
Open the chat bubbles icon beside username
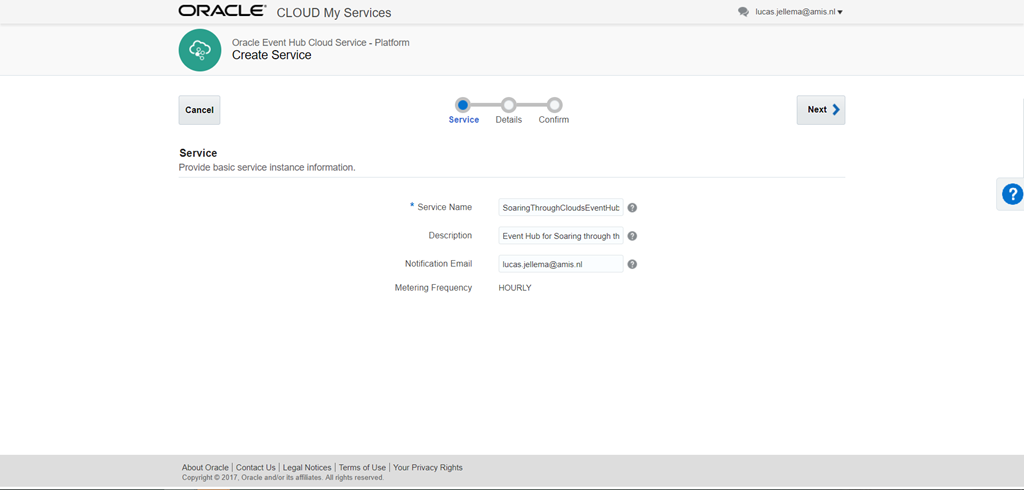[743, 12]
